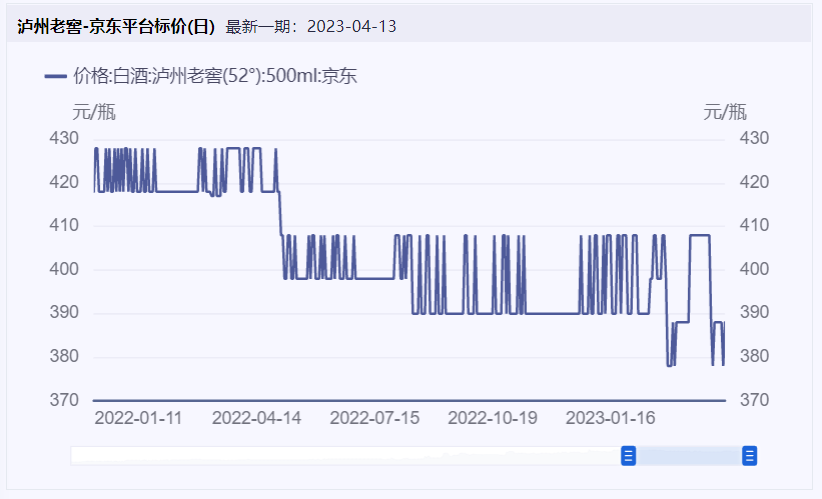The image size is (822, 499).
Task: Click the latest period text 最新一期: 2023-04-13
Action: (311, 27)
